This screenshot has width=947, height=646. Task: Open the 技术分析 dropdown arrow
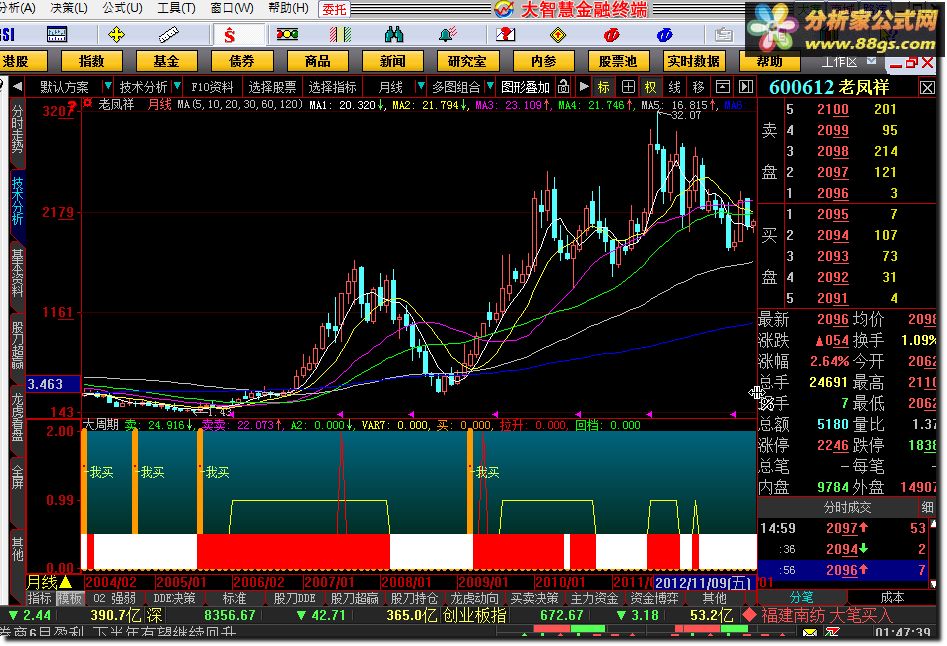[178, 87]
